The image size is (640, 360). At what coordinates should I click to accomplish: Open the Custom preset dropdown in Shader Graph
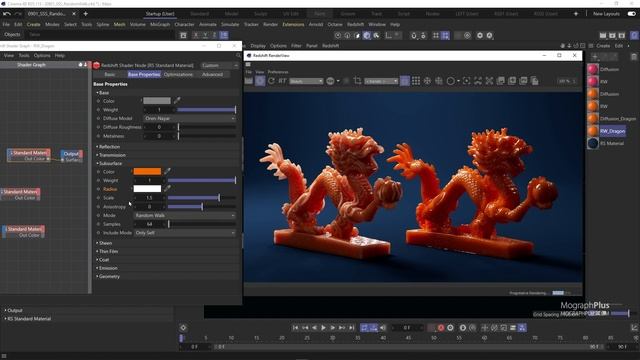point(220,65)
